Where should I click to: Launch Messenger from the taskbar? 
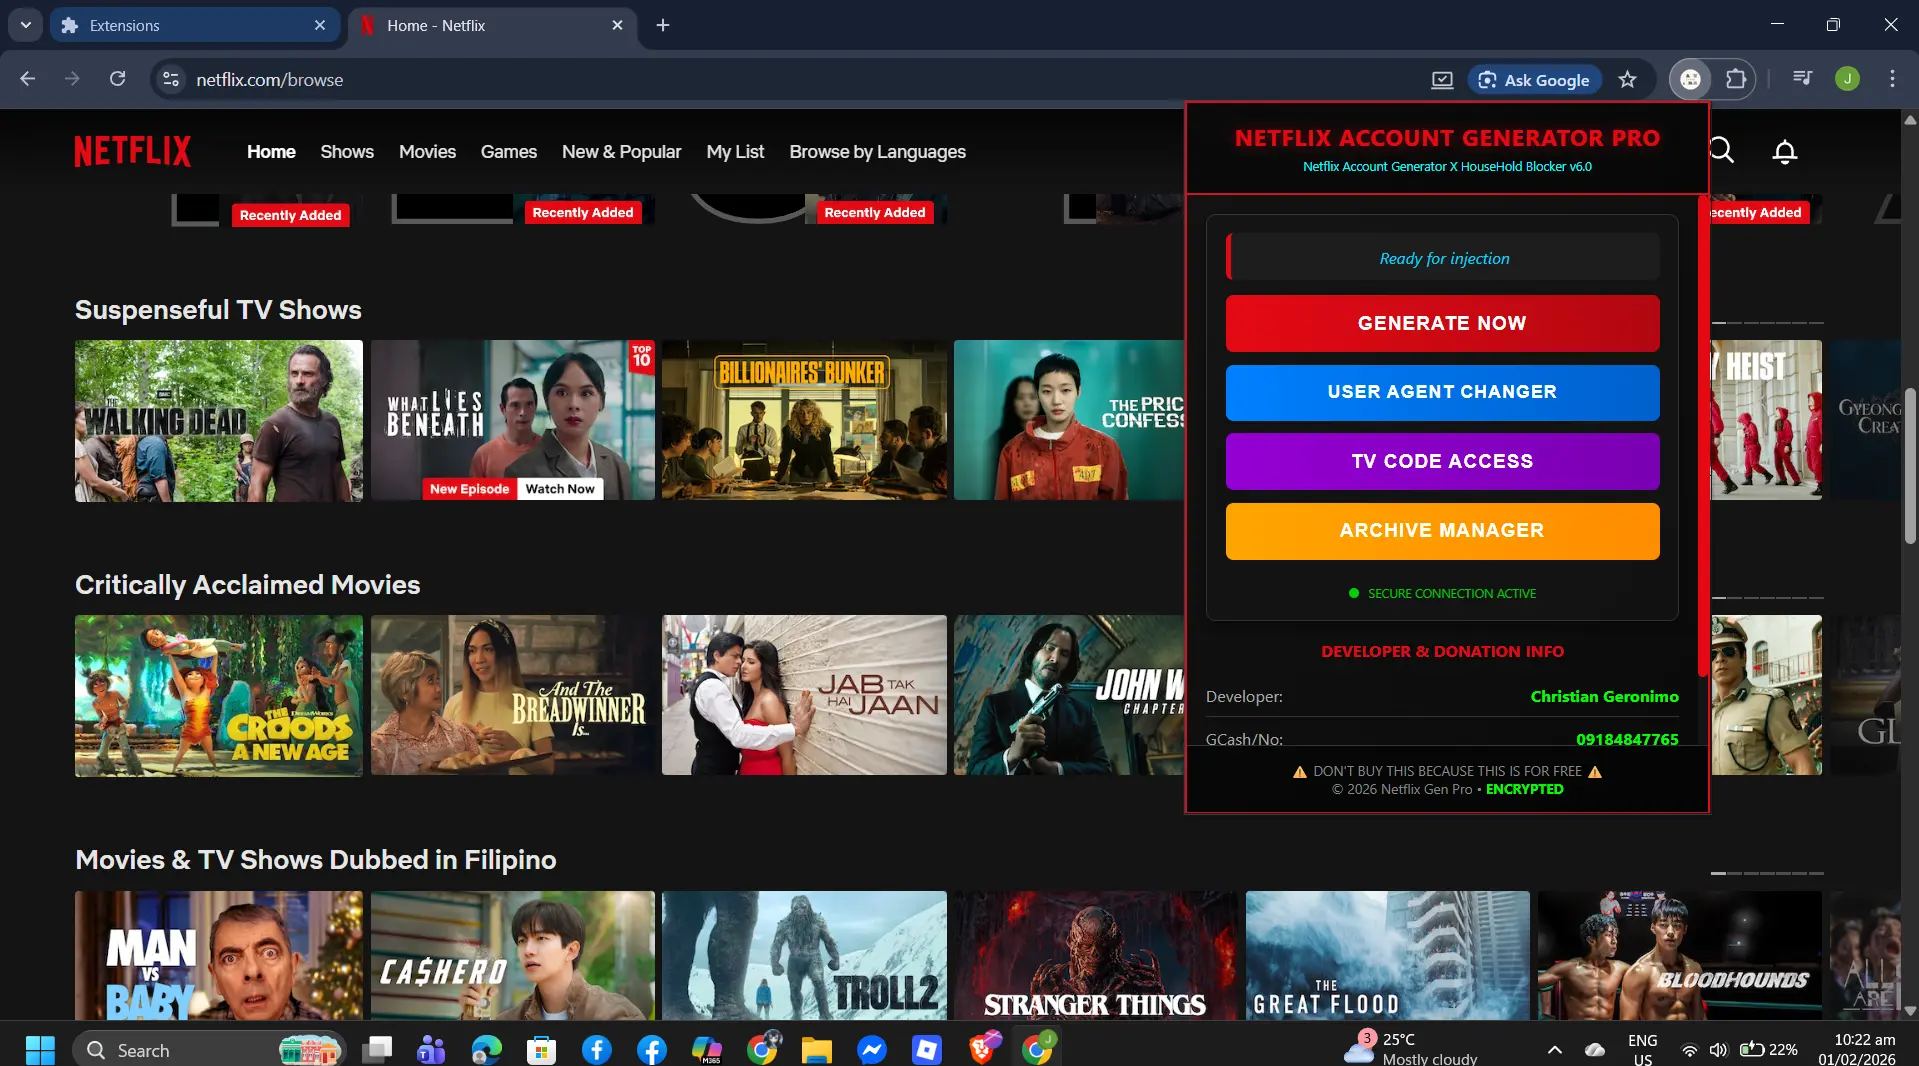tap(872, 1050)
